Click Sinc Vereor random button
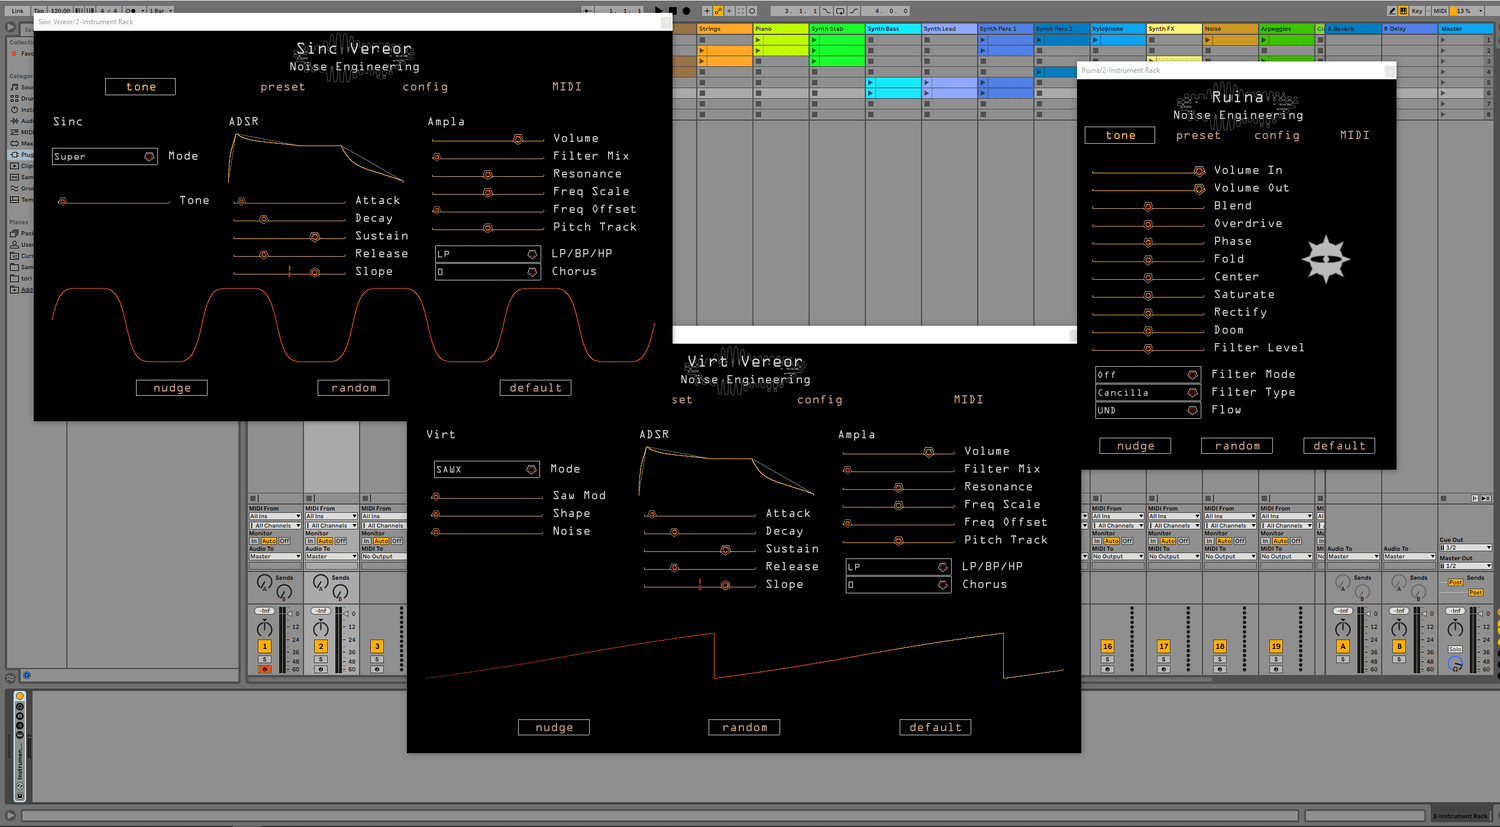Screen dimensions: 1500x827 point(354,388)
